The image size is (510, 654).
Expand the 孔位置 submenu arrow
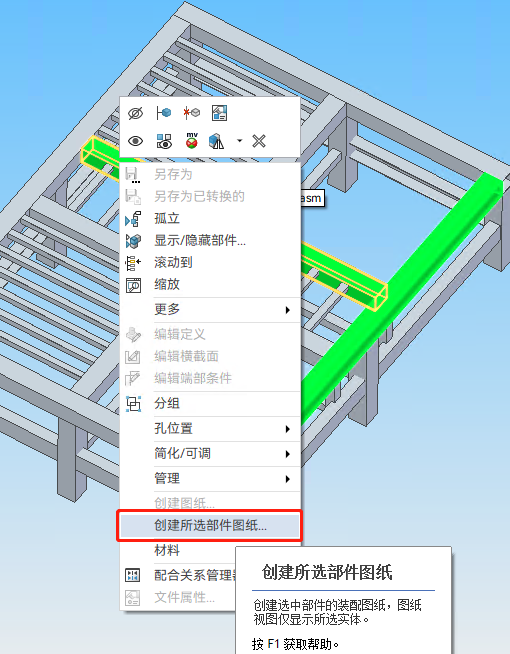tap(288, 429)
